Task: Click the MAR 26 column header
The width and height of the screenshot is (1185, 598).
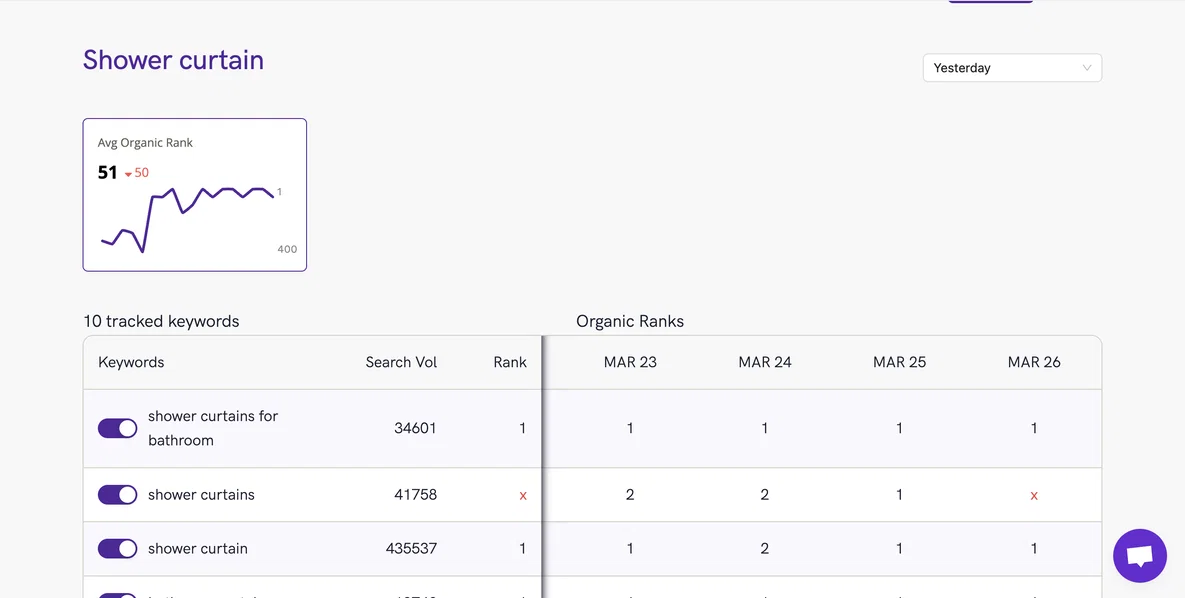Action: pos(1034,362)
